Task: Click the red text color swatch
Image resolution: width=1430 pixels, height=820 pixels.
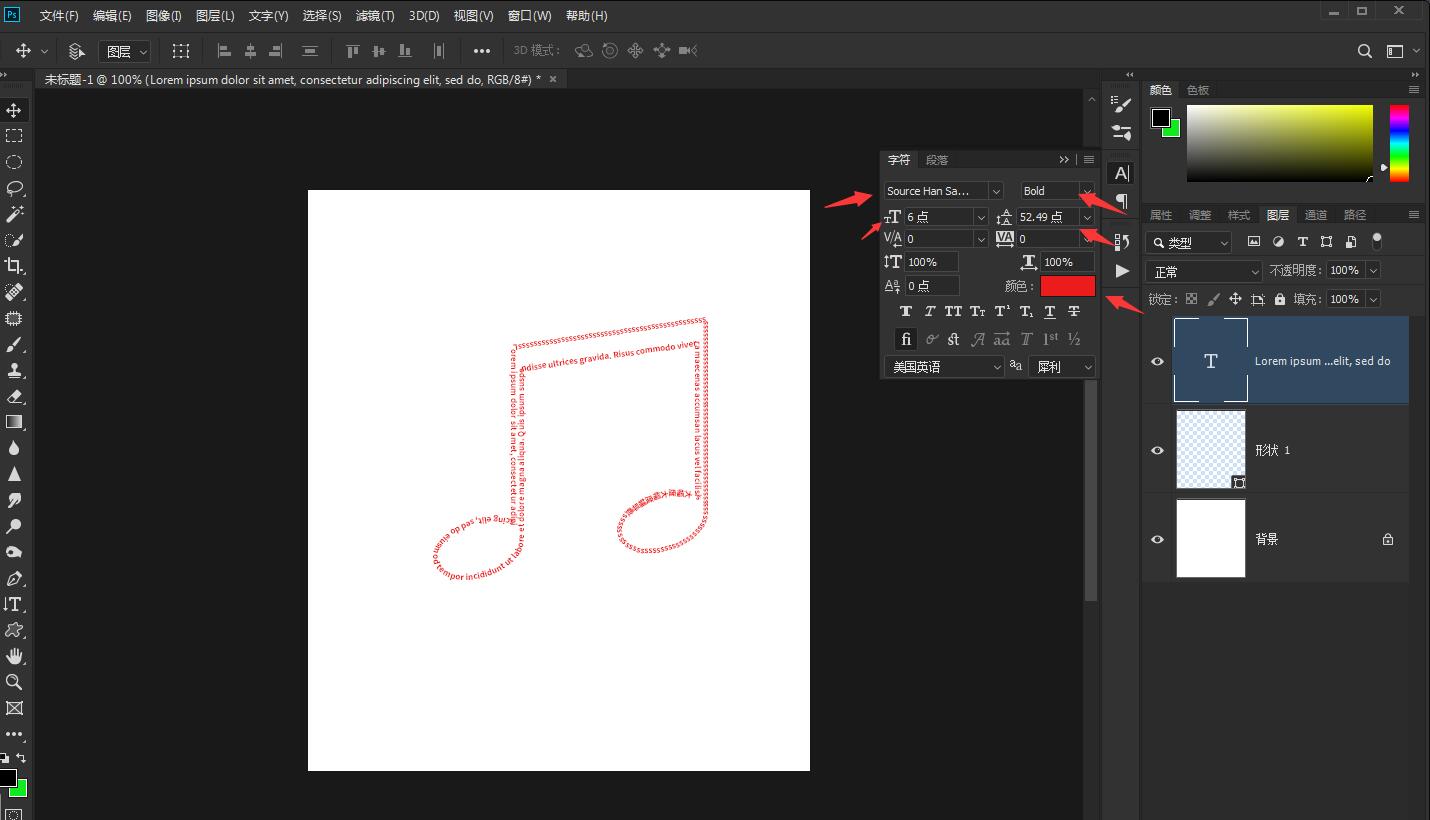Action: tap(1067, 286)
